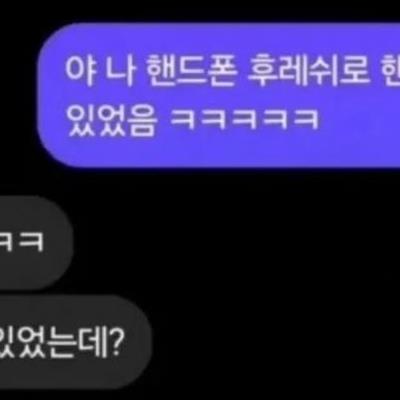
Task: Select the purple sent message bubble
Action: [219, 95]
